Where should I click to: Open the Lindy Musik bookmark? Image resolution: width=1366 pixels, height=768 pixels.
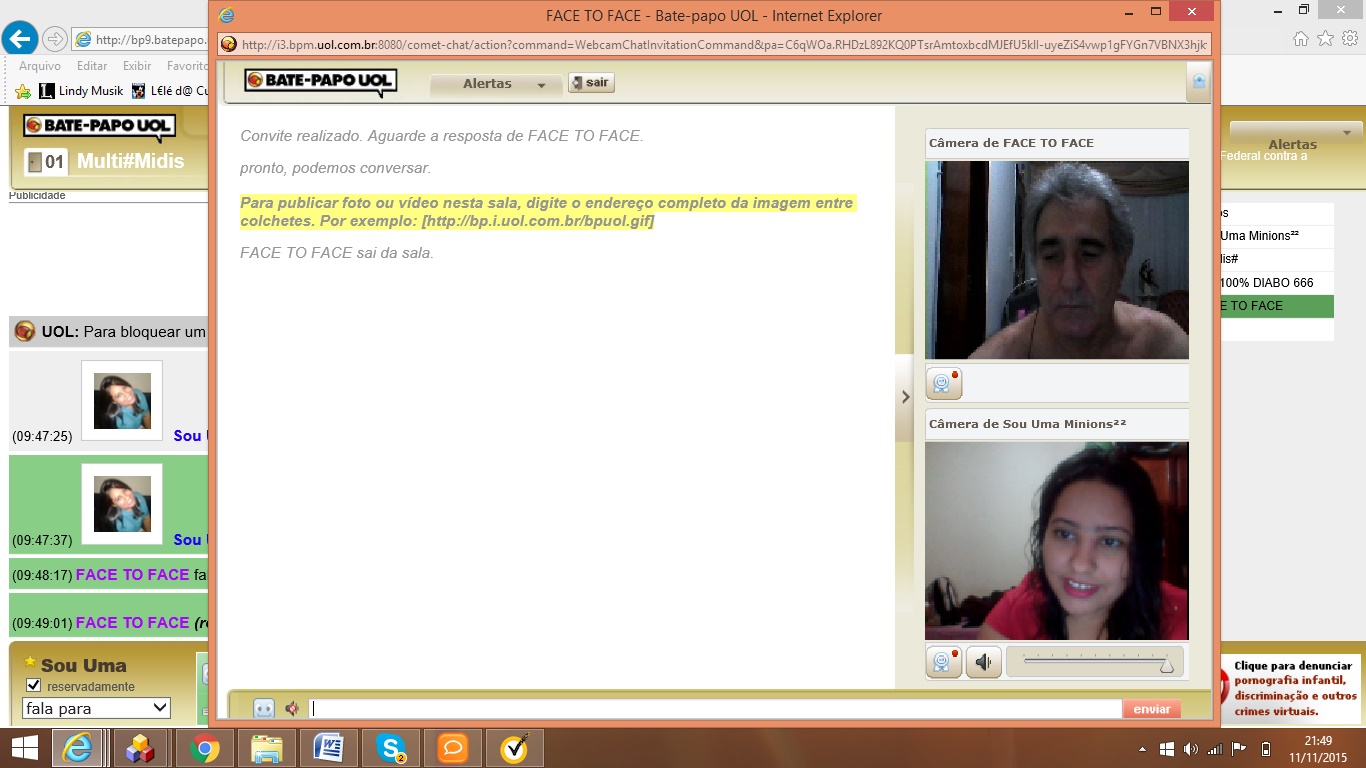(82, 91)
